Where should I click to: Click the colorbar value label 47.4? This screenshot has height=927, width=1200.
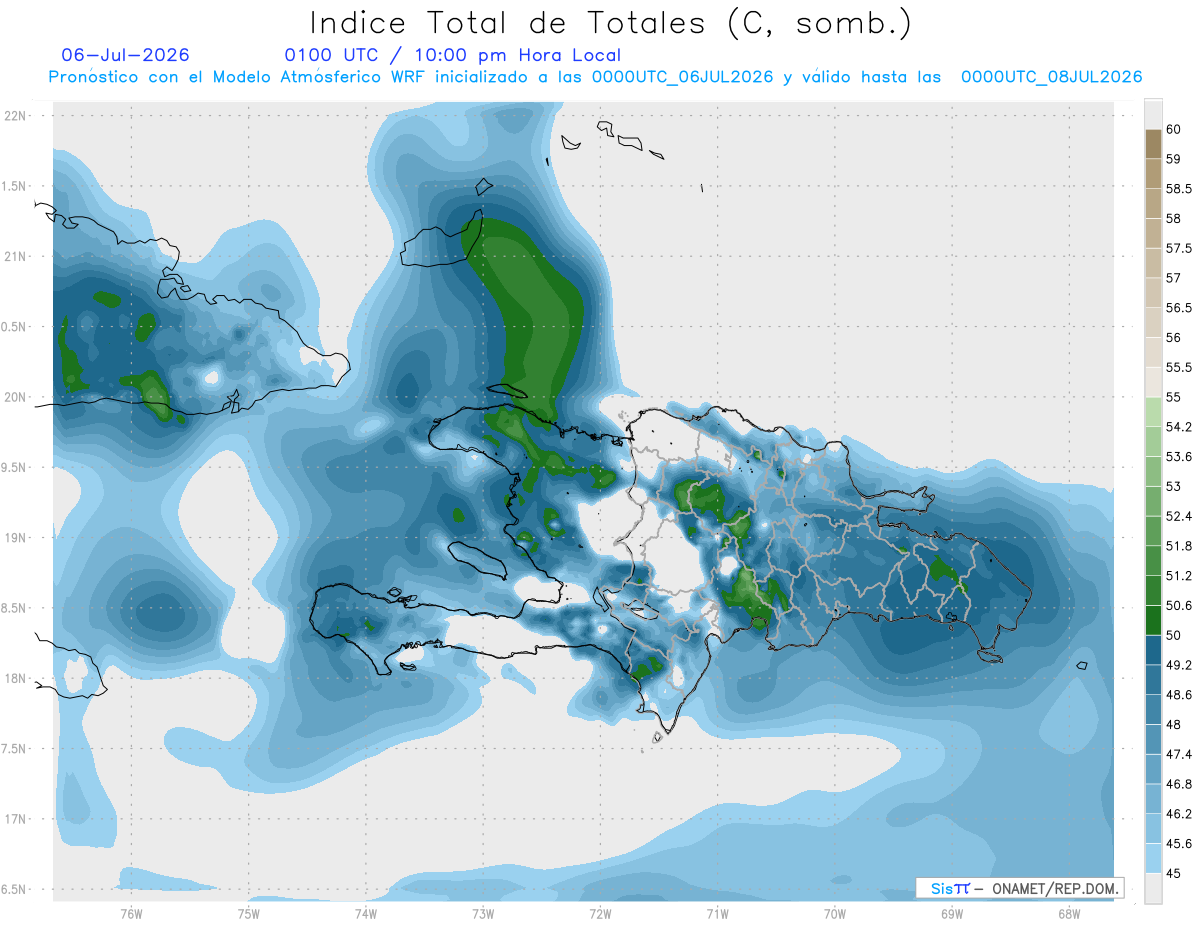click(1179, 754)
